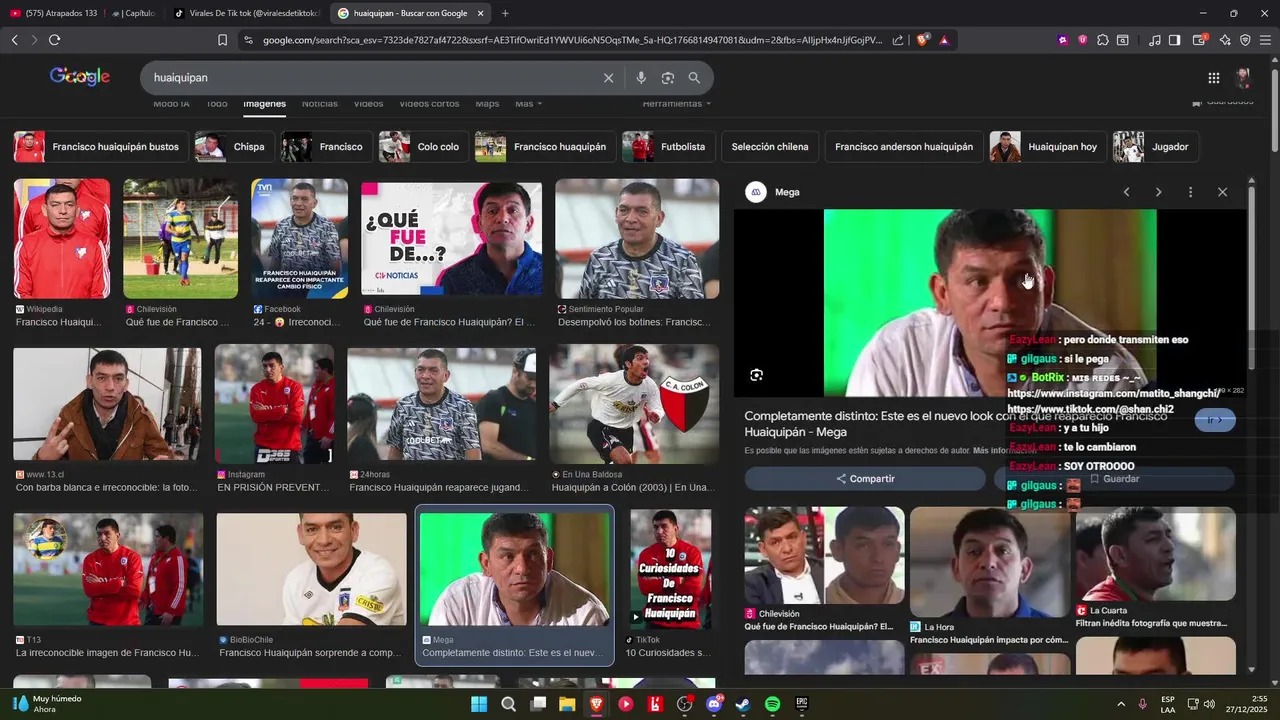The width and height of the screenshot is (1280, 720).
Task: Search inside image with Lens icon
Action: pyautogui.click(x=757, y=375)
